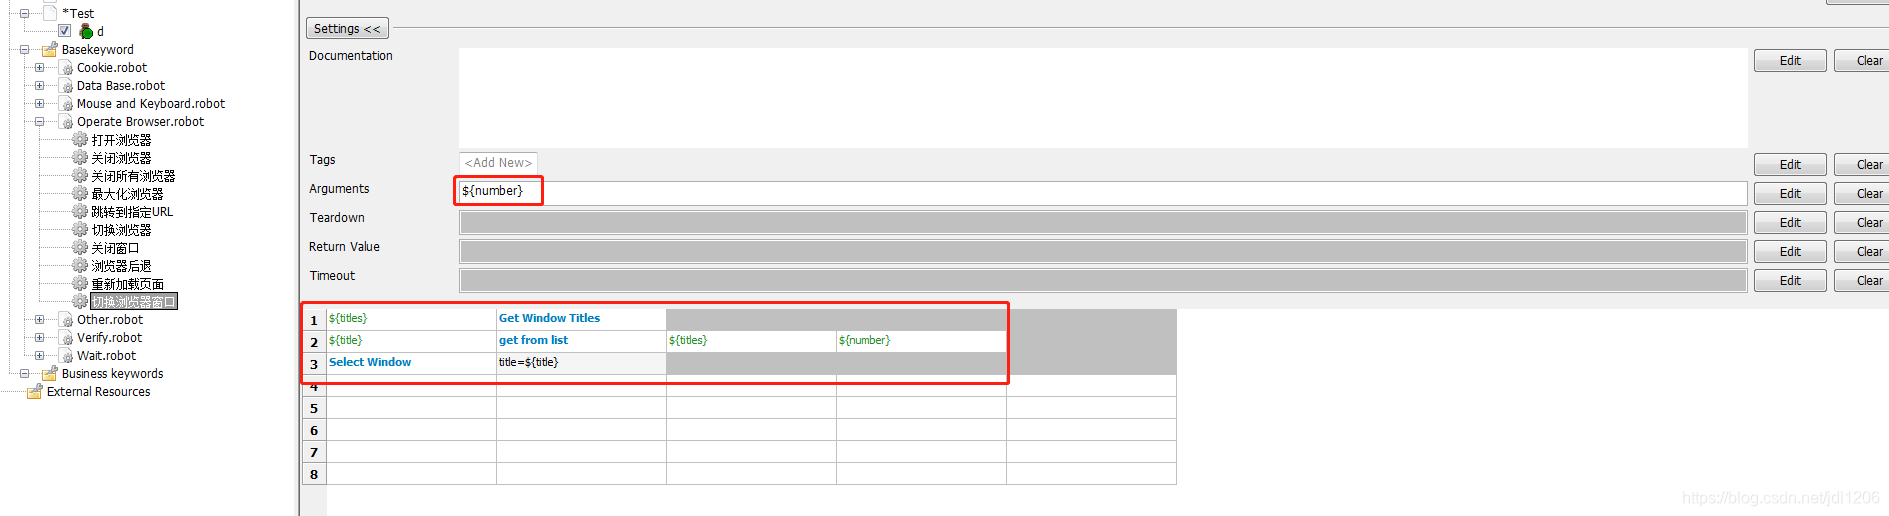Click the Cookie.robot file icon

66,68
